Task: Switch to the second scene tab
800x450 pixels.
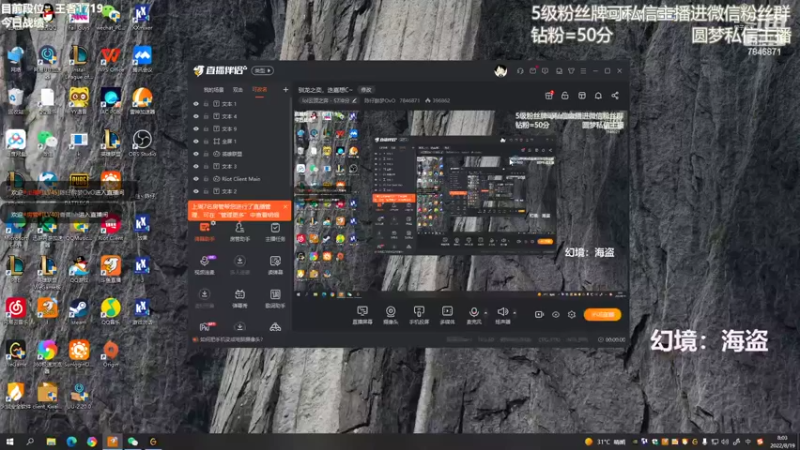Action: (238, 90)
